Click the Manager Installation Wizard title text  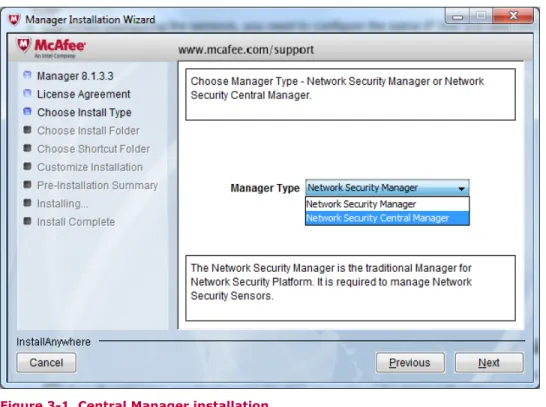90,19
